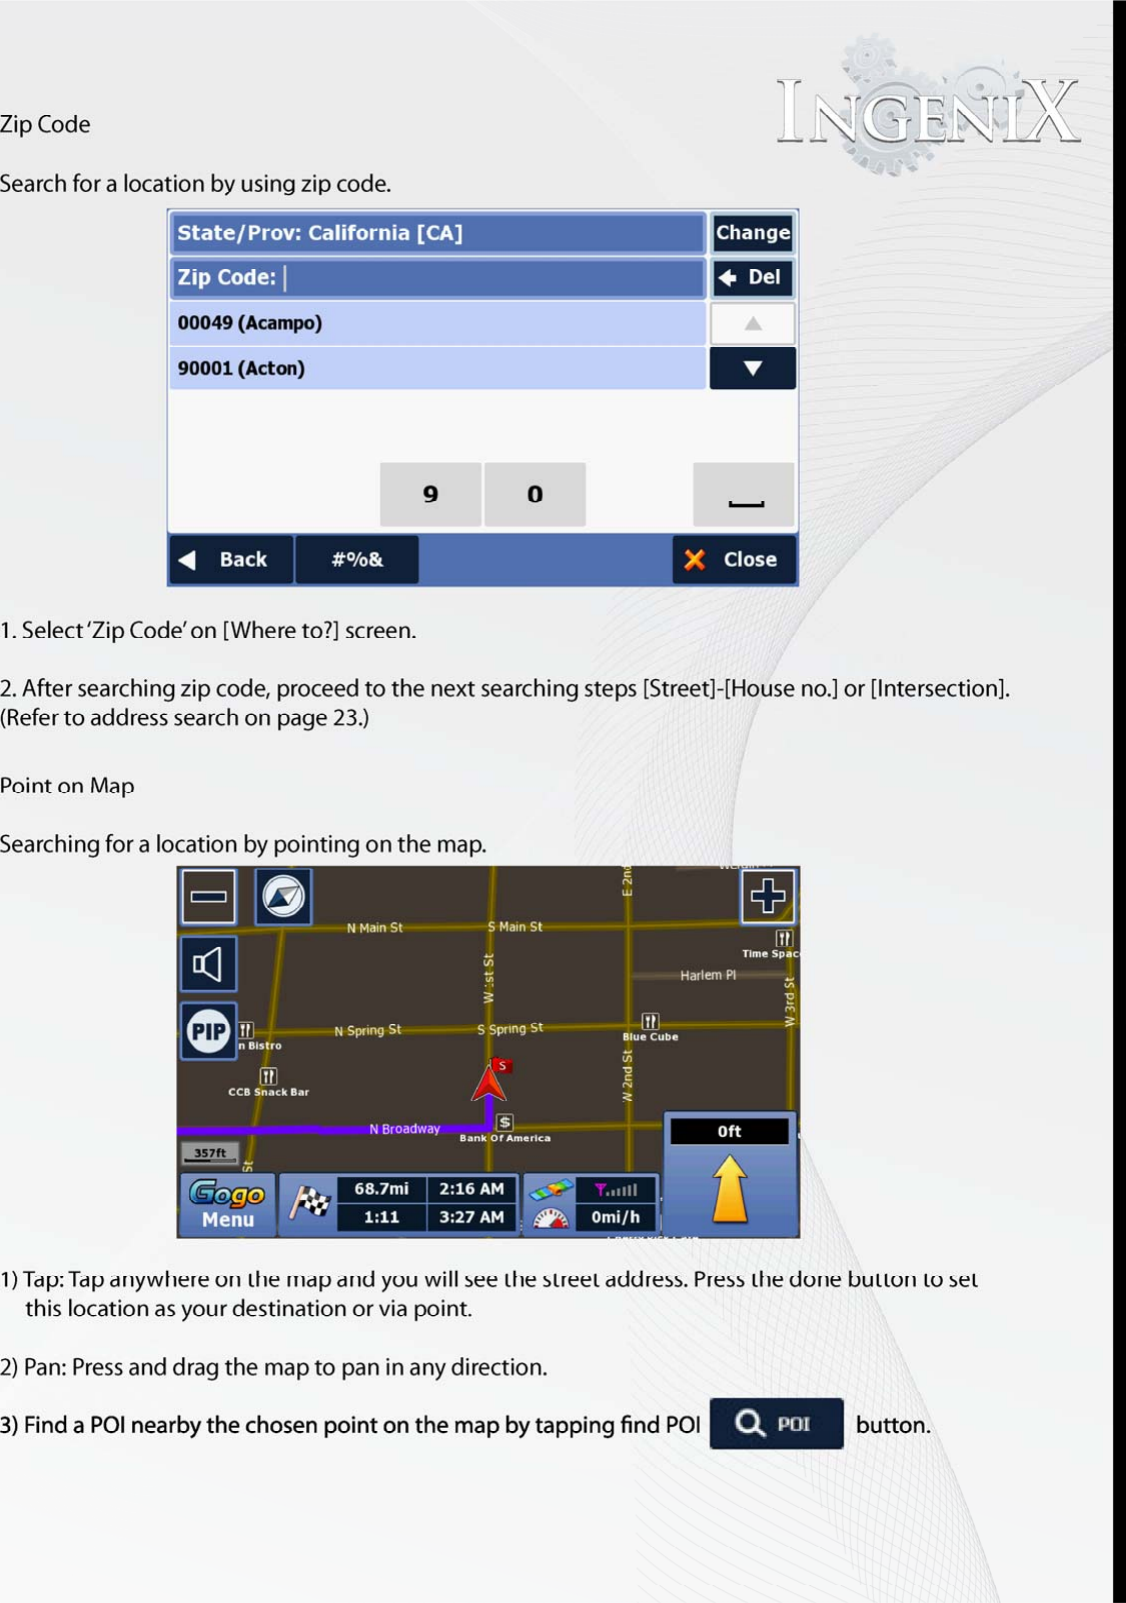Click the N Broadway street label
The width and height of the screenshot is (1126, 1603).
click(x=405, y=1129)
